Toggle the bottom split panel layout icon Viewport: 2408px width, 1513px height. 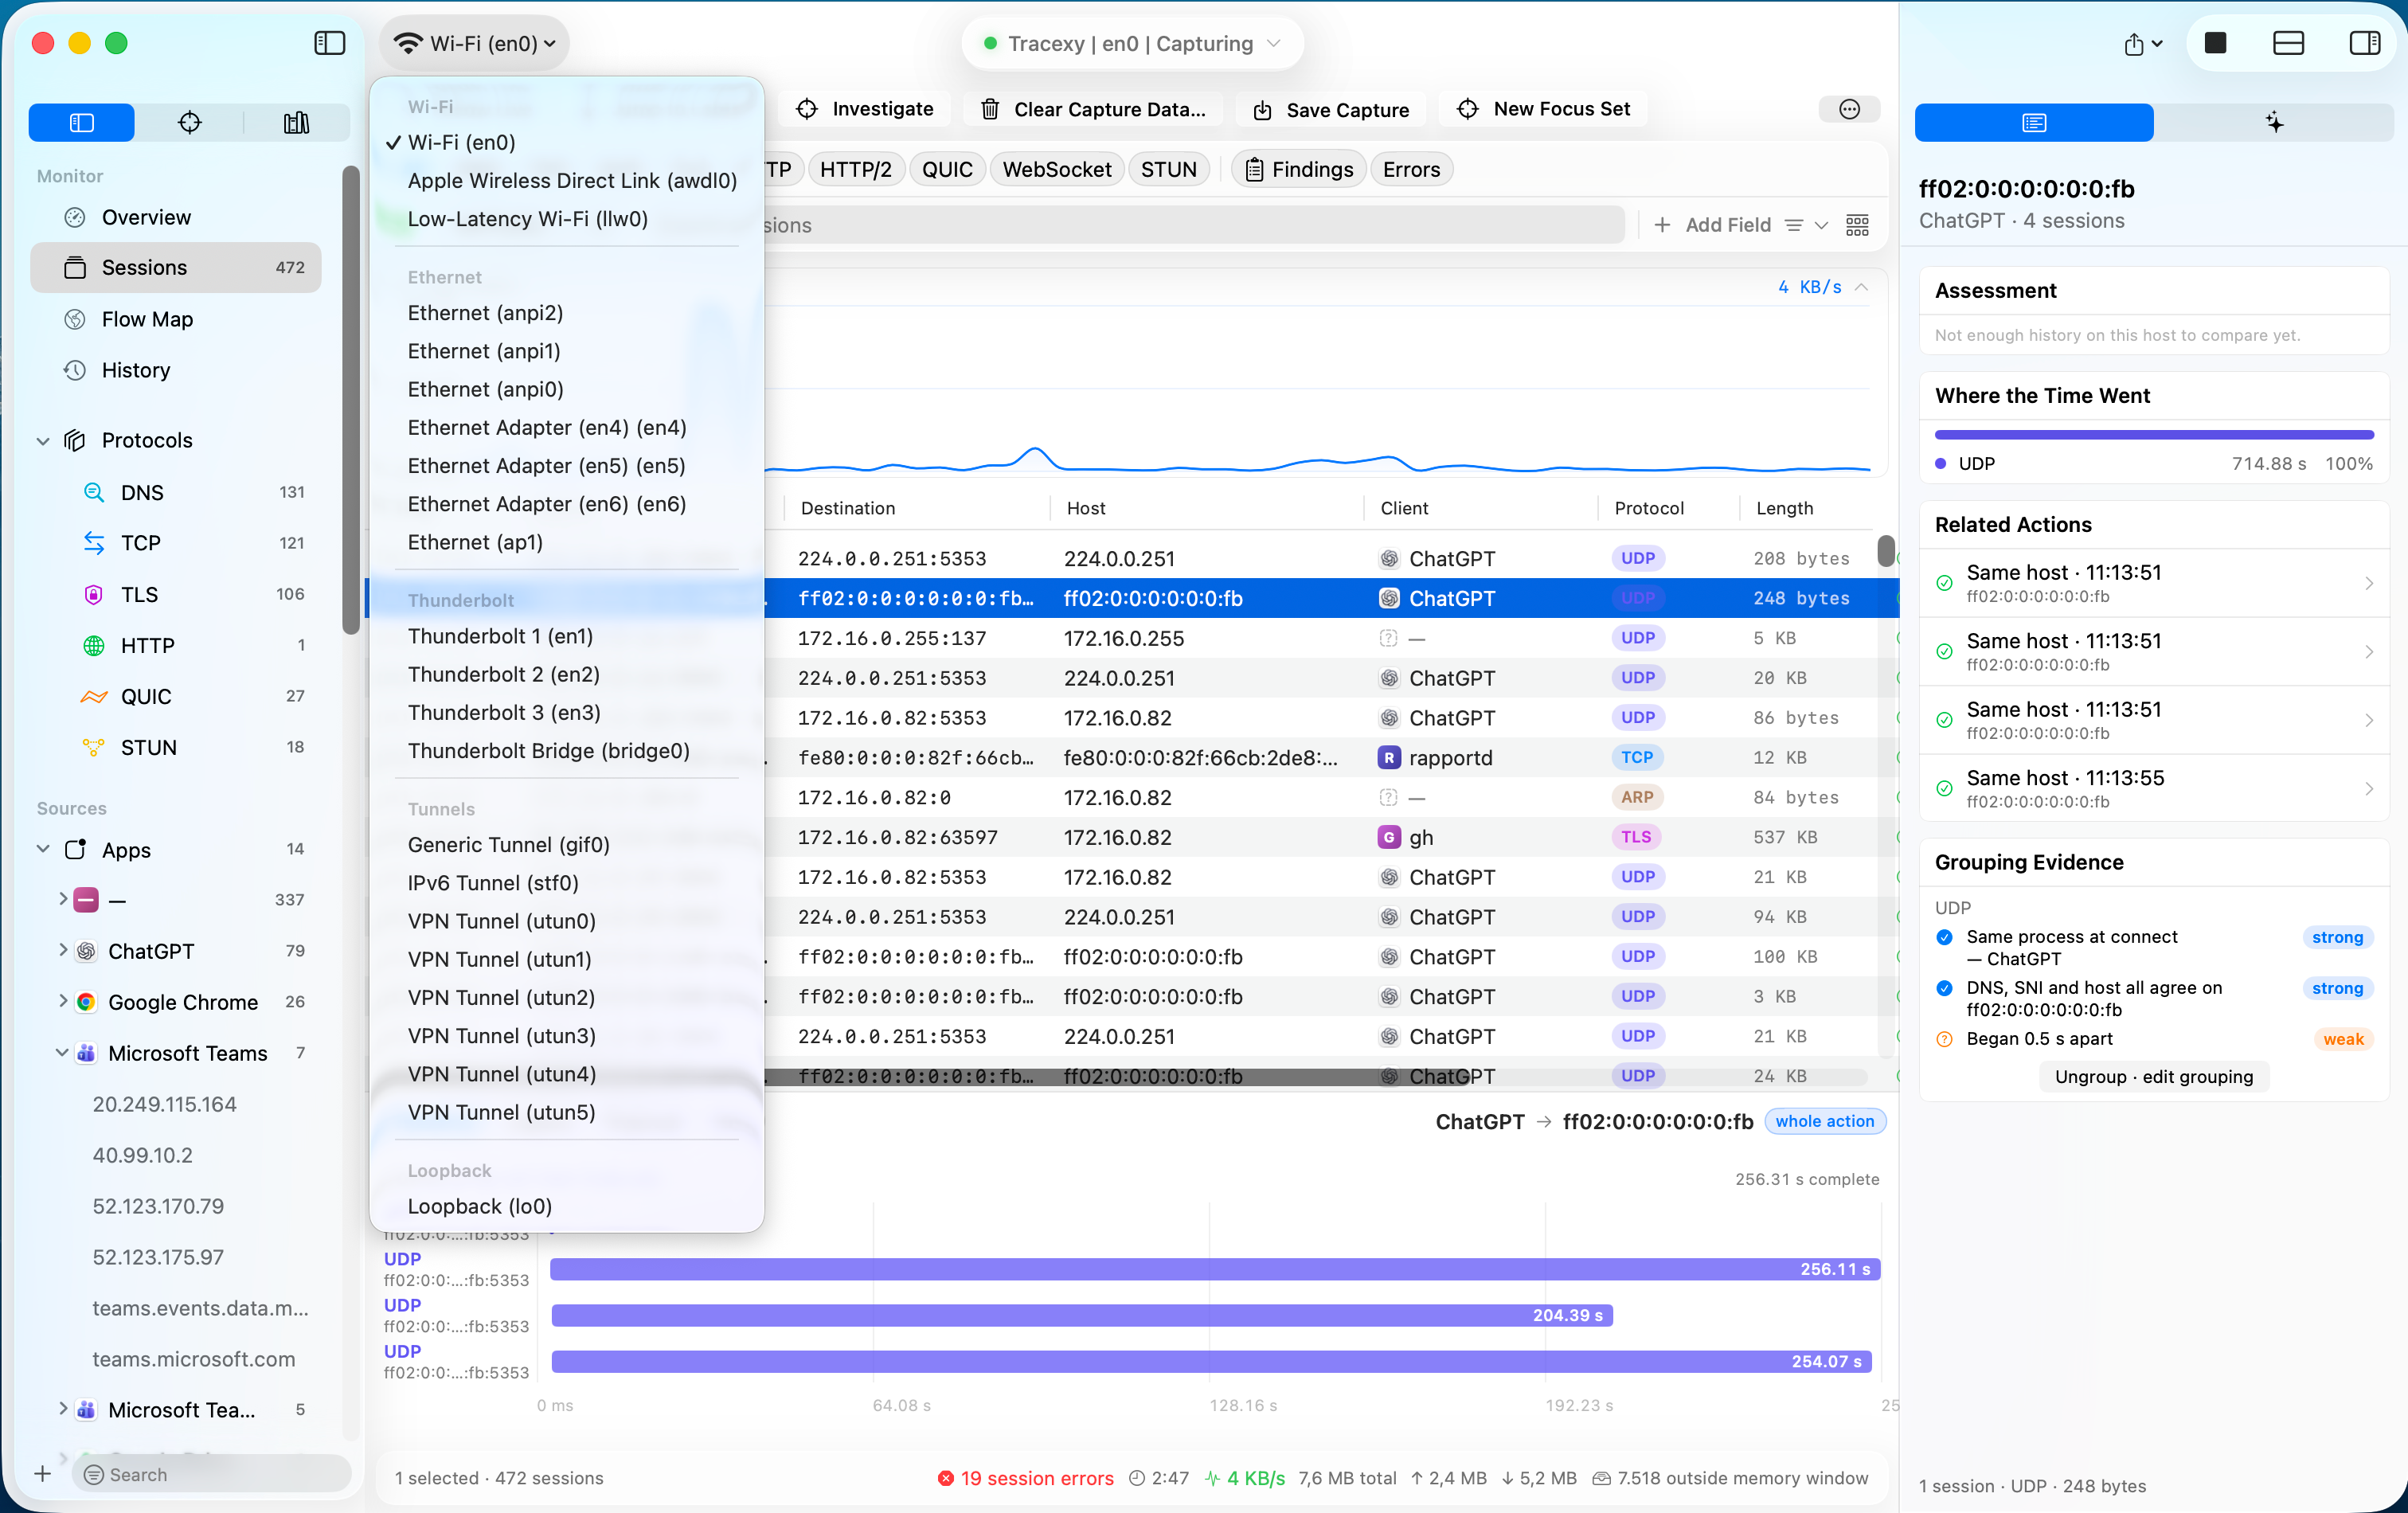coord(2288,43)
